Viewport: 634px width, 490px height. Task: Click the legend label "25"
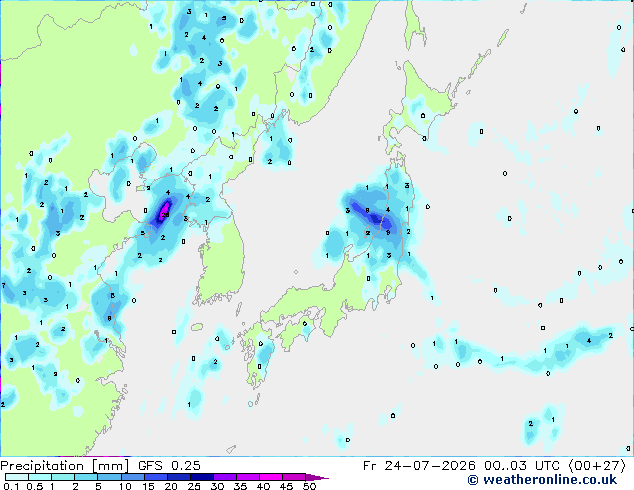click(194, 486)
